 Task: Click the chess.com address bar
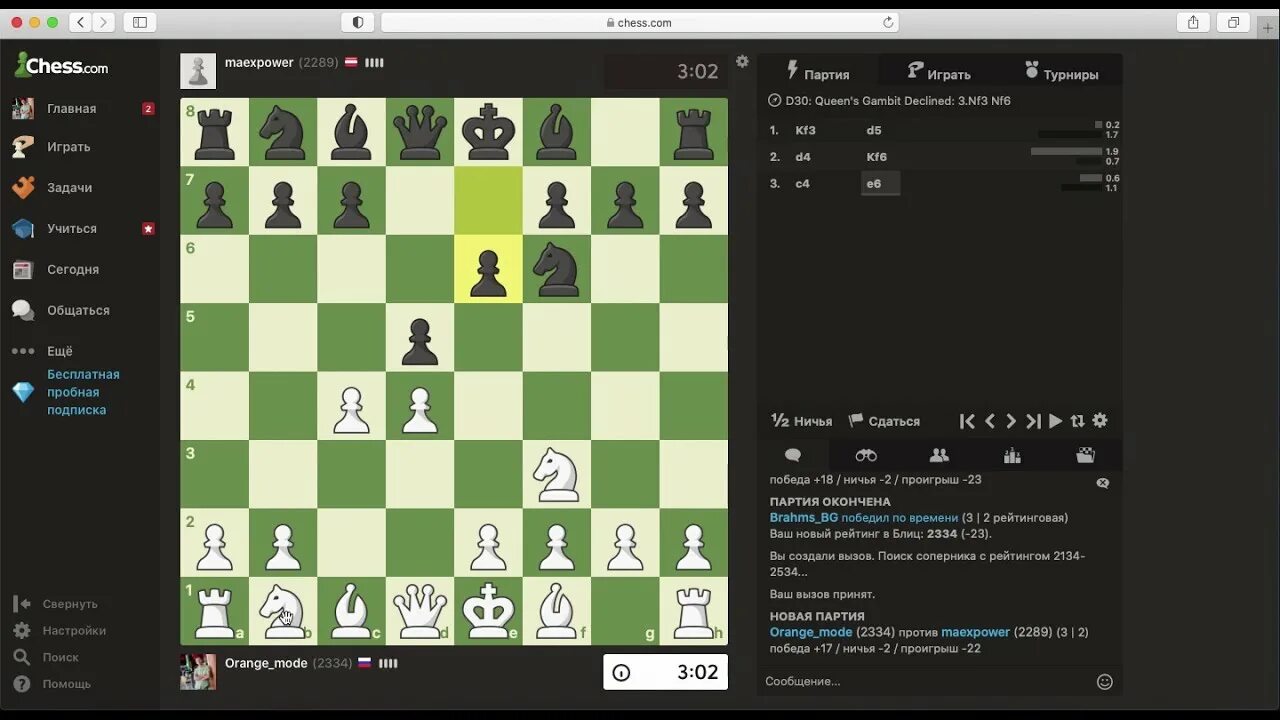[639, 22]
